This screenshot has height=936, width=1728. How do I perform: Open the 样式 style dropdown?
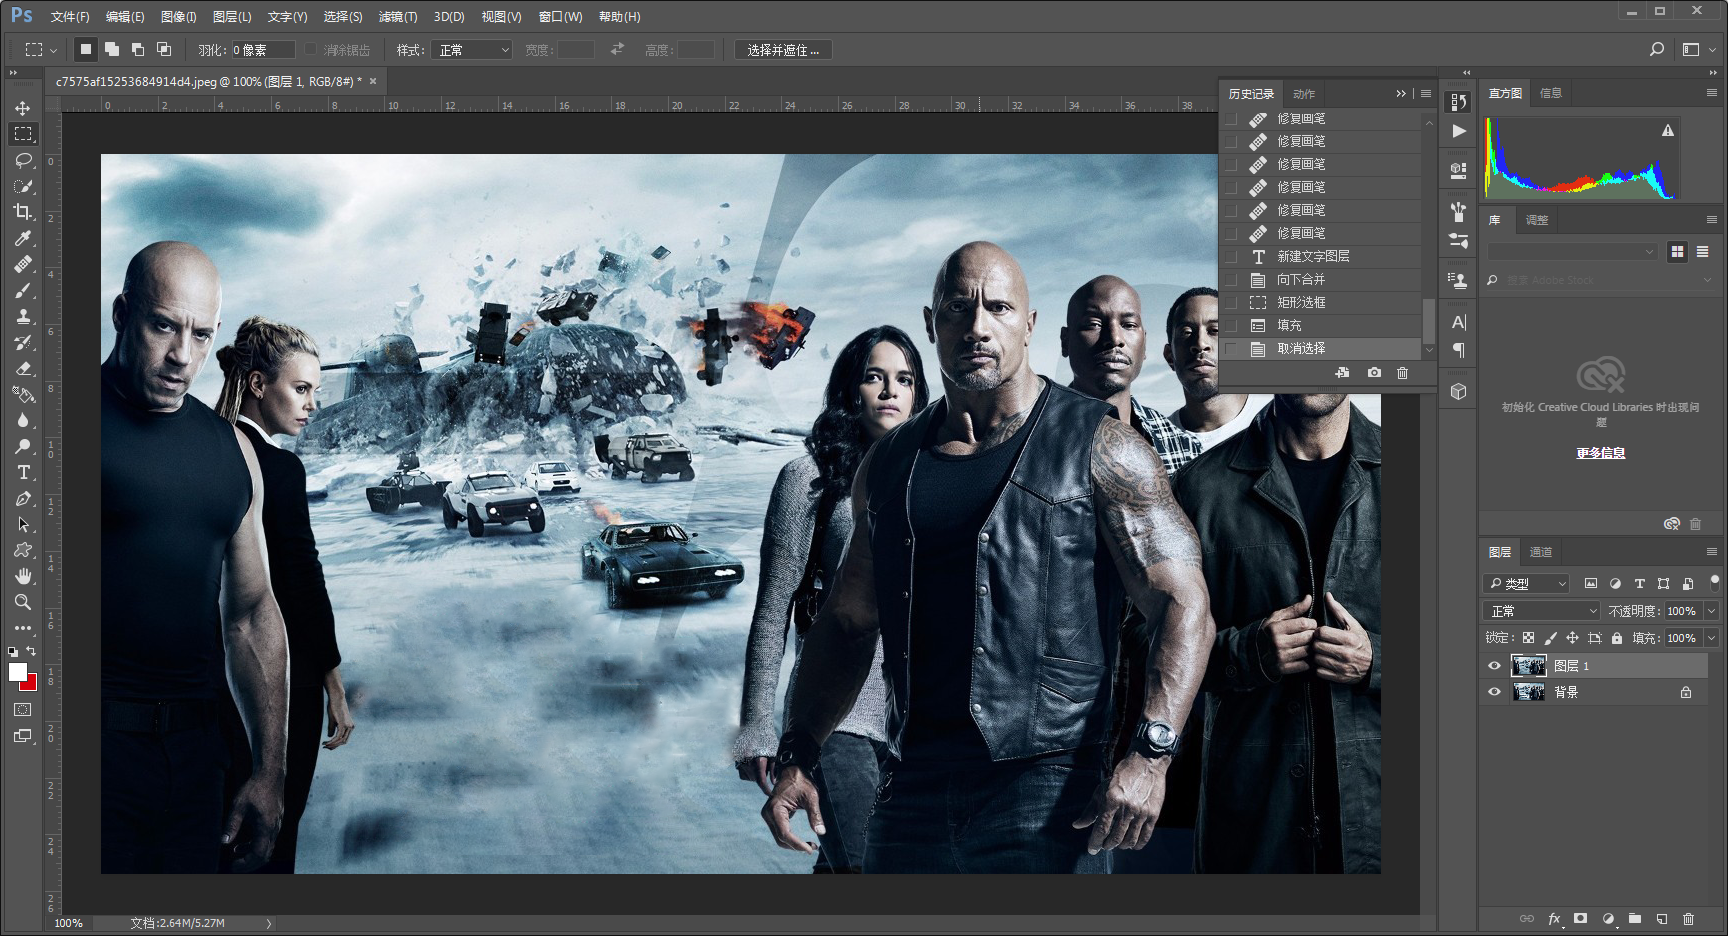[472, 50]
